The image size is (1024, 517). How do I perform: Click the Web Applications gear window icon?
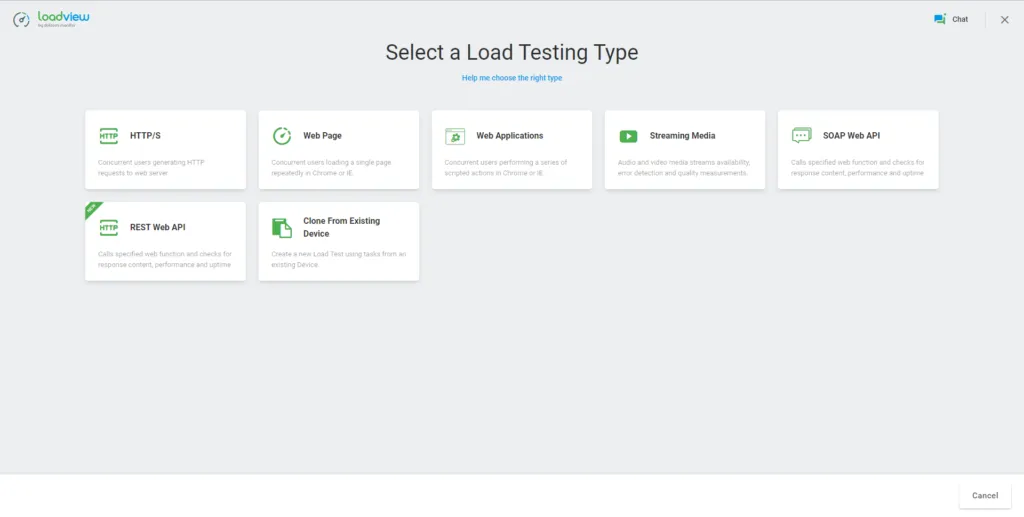455,136
